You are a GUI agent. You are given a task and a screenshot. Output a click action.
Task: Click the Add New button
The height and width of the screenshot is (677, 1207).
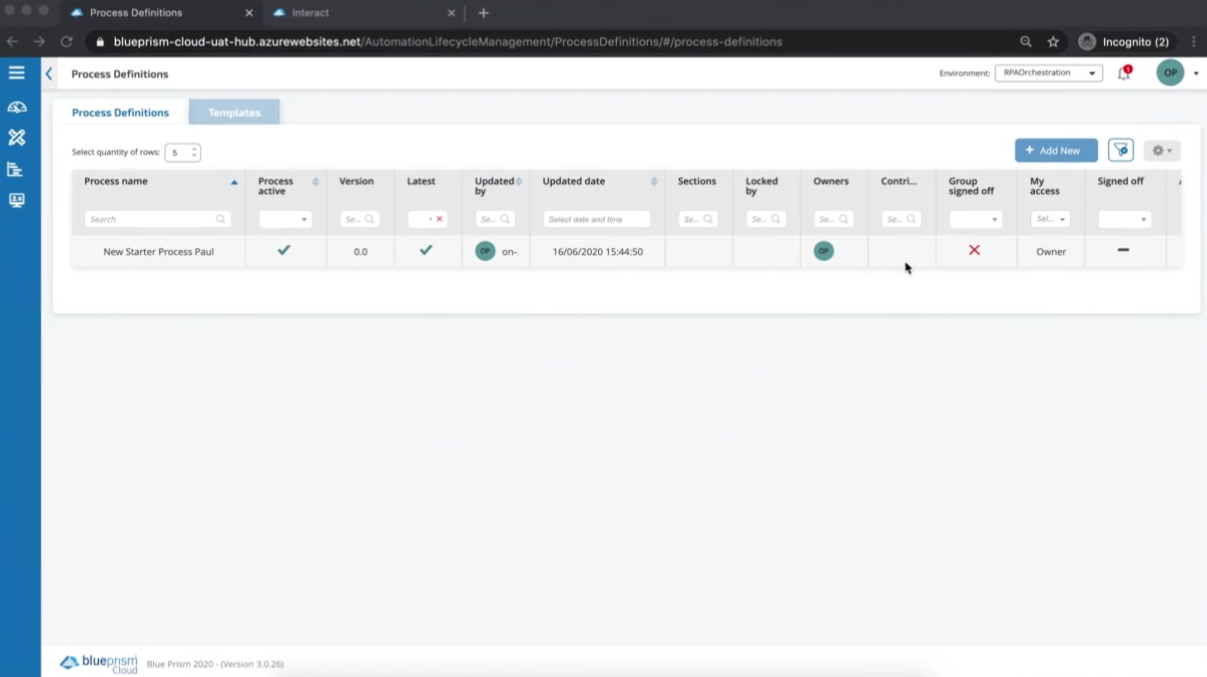[x=1055, y=149]
